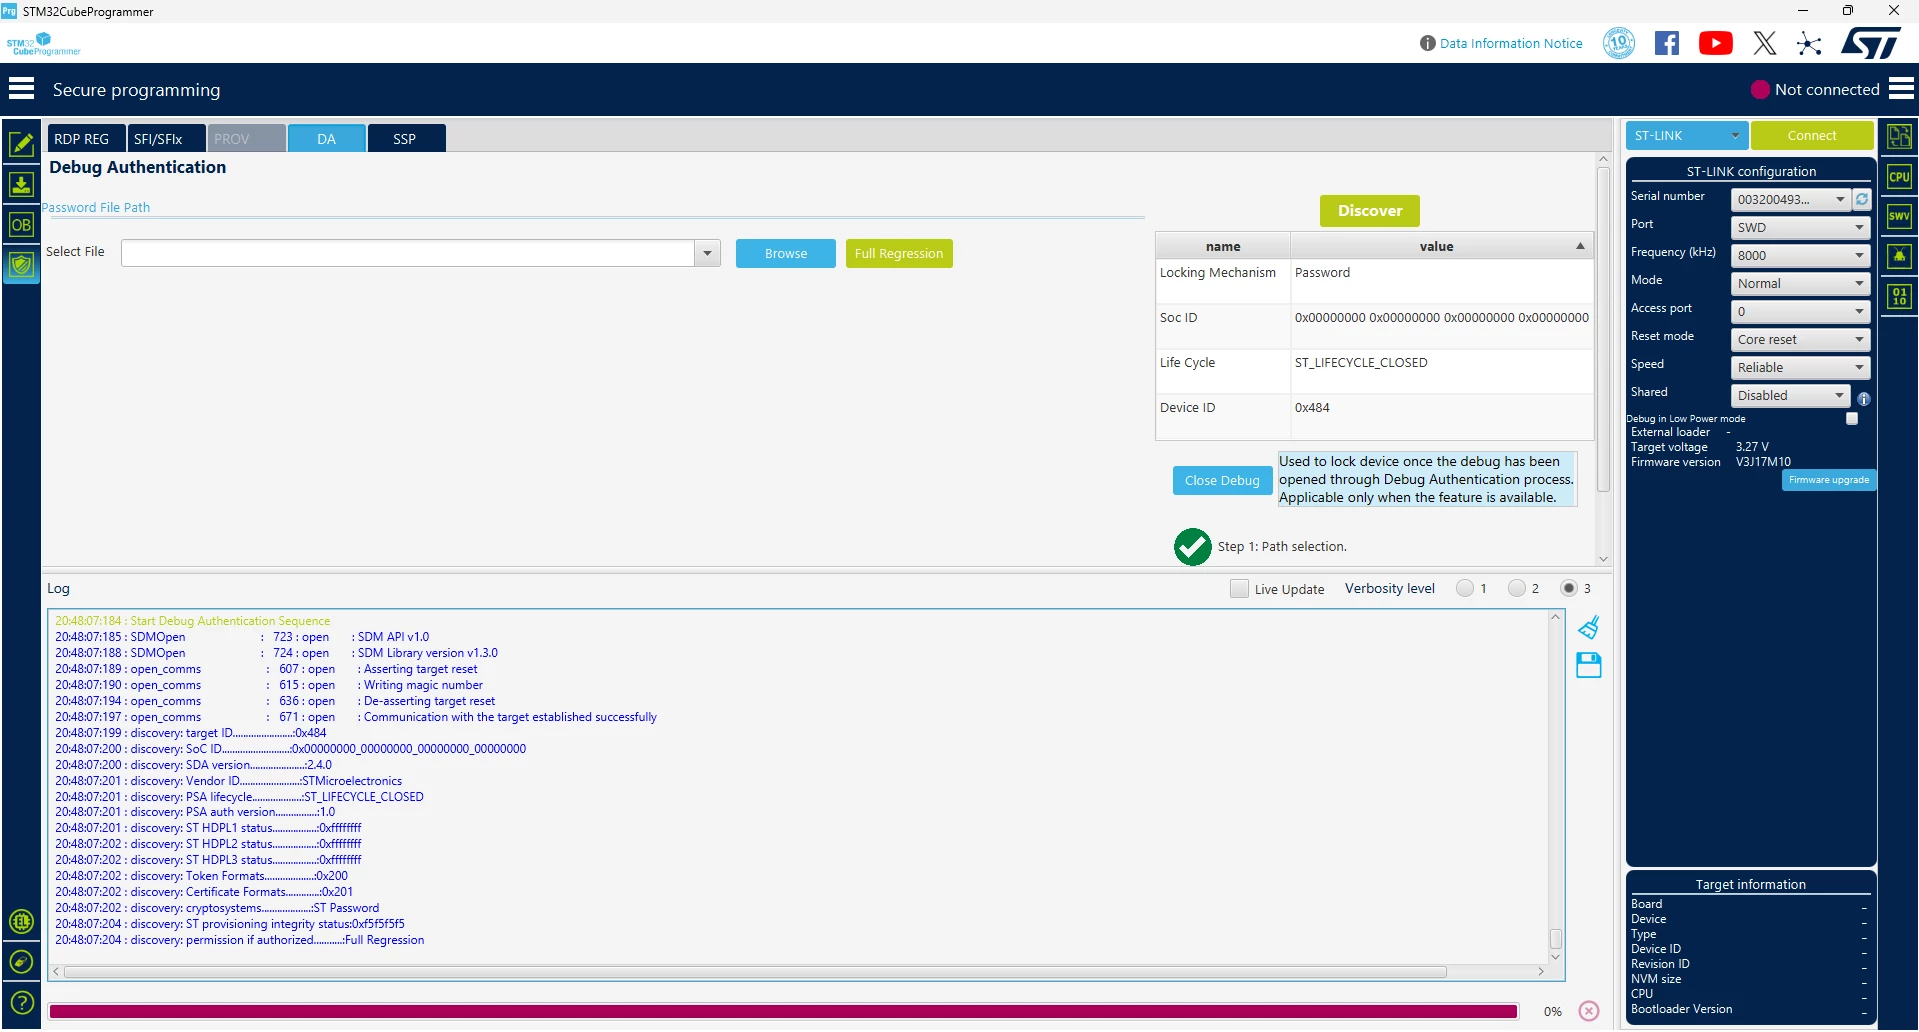Switch to the DA tab

click(326, 138)
